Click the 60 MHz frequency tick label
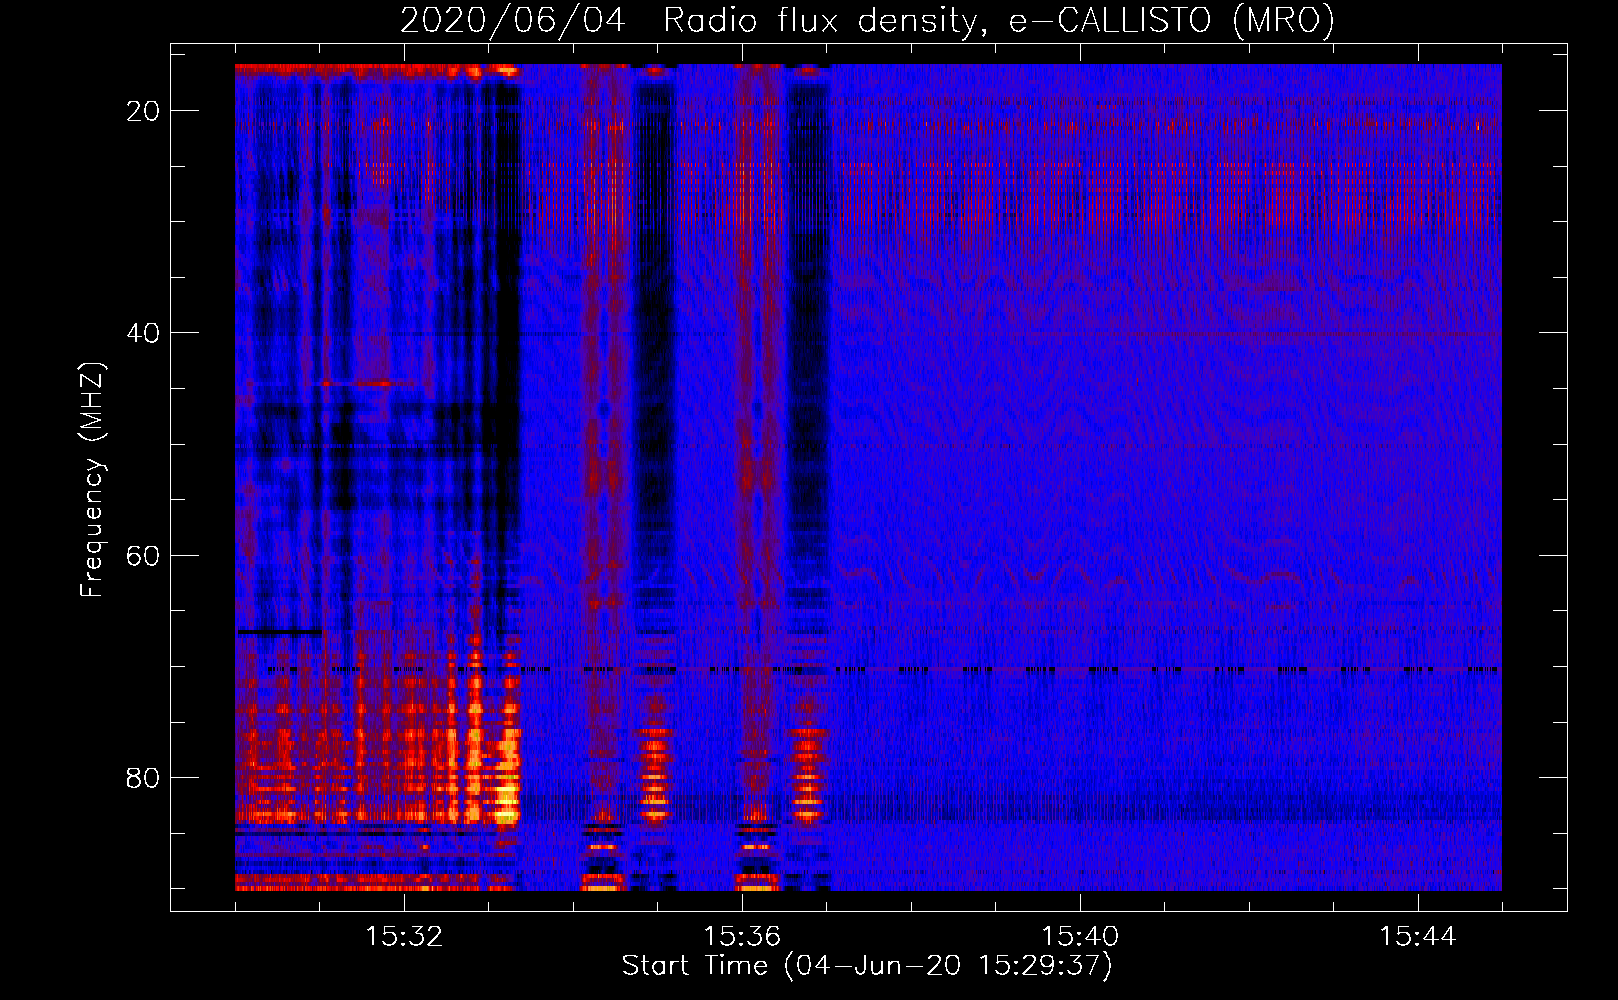 click(x=143, y=555)
